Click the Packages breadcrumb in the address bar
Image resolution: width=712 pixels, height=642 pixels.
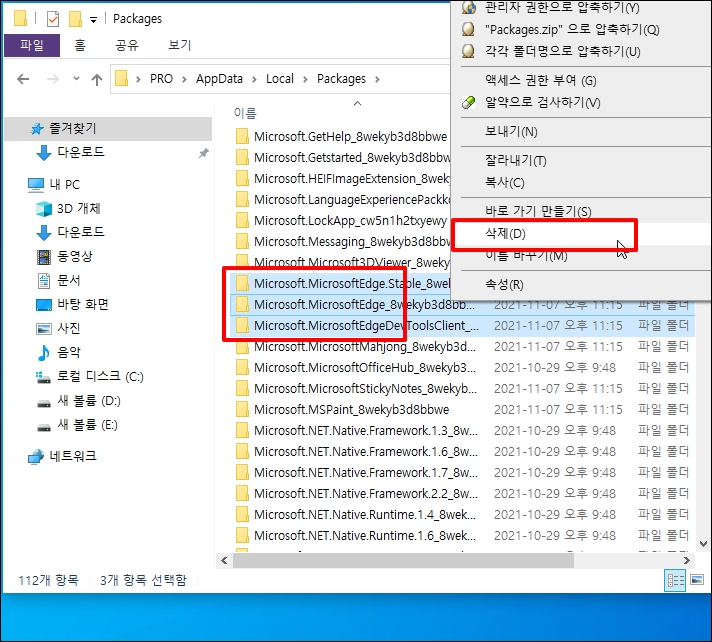[341, 79]
